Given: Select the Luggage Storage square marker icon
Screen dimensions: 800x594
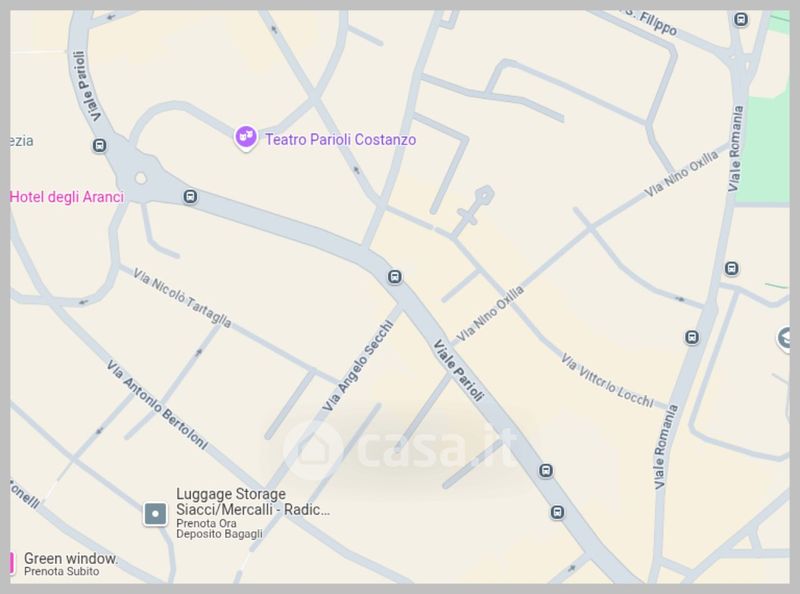Looking at the screenshot, I should click(x=155, y=514).
